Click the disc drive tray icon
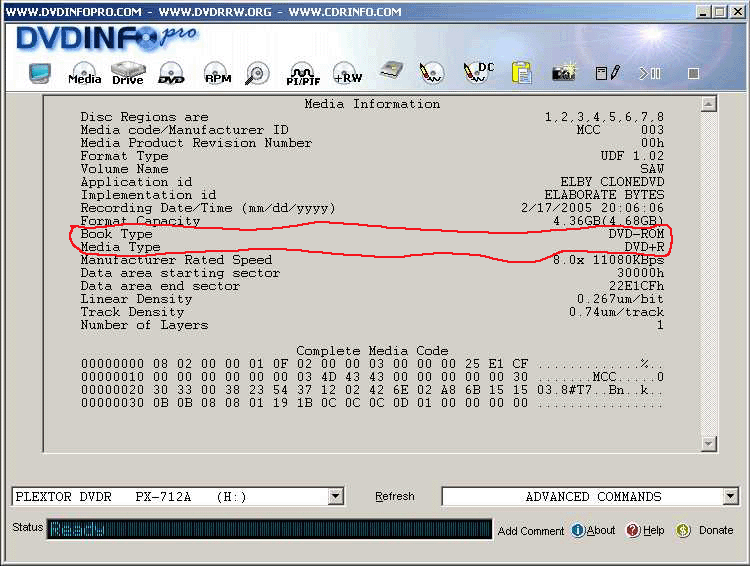This screenshot has height=566, width=750. (x=391, y=70)
